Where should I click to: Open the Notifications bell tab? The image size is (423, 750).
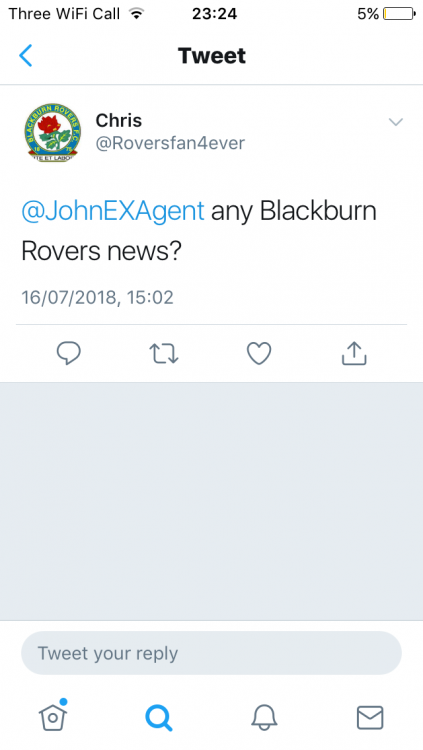pyautogui.click(x=264, y=717)
